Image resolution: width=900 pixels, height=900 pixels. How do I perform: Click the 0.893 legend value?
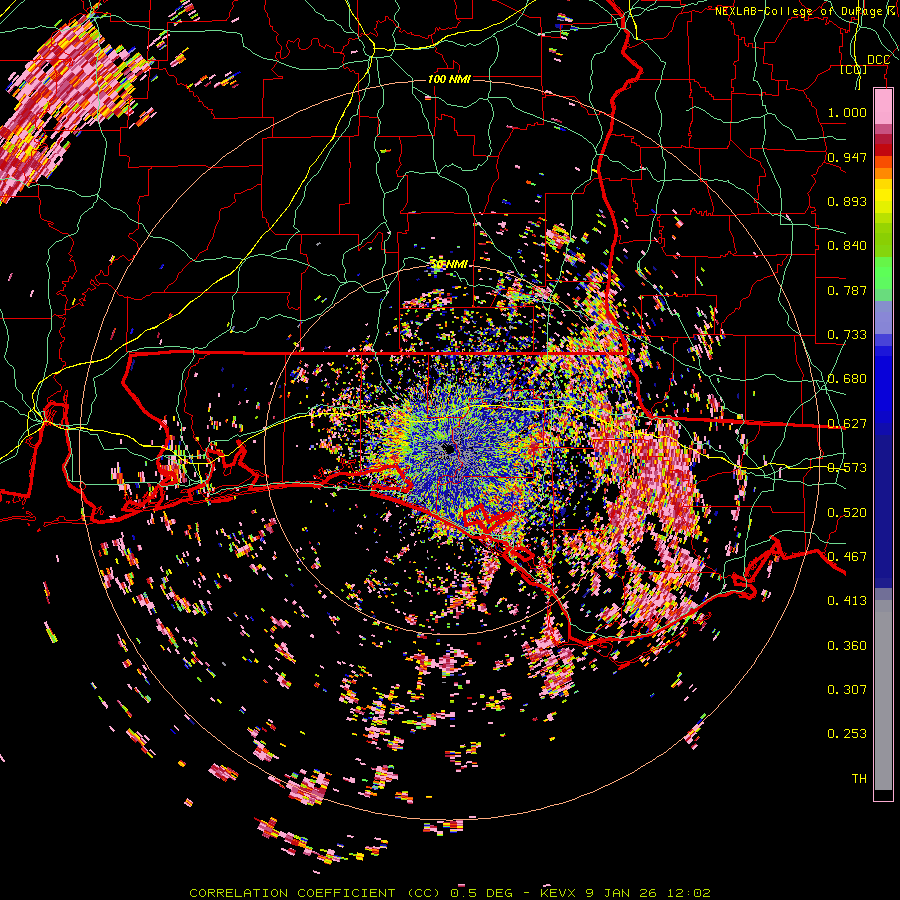coord(847,201)
